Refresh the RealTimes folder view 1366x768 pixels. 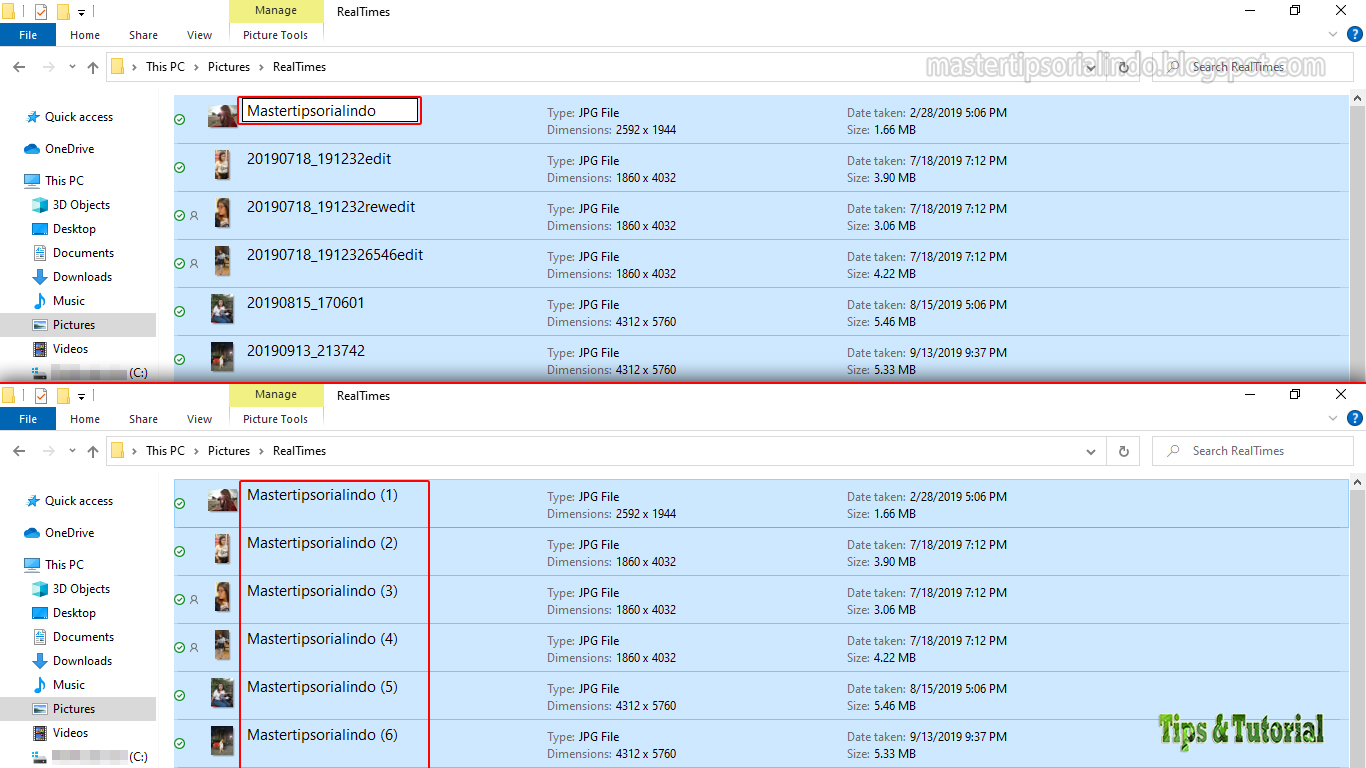click(1122, 67)
